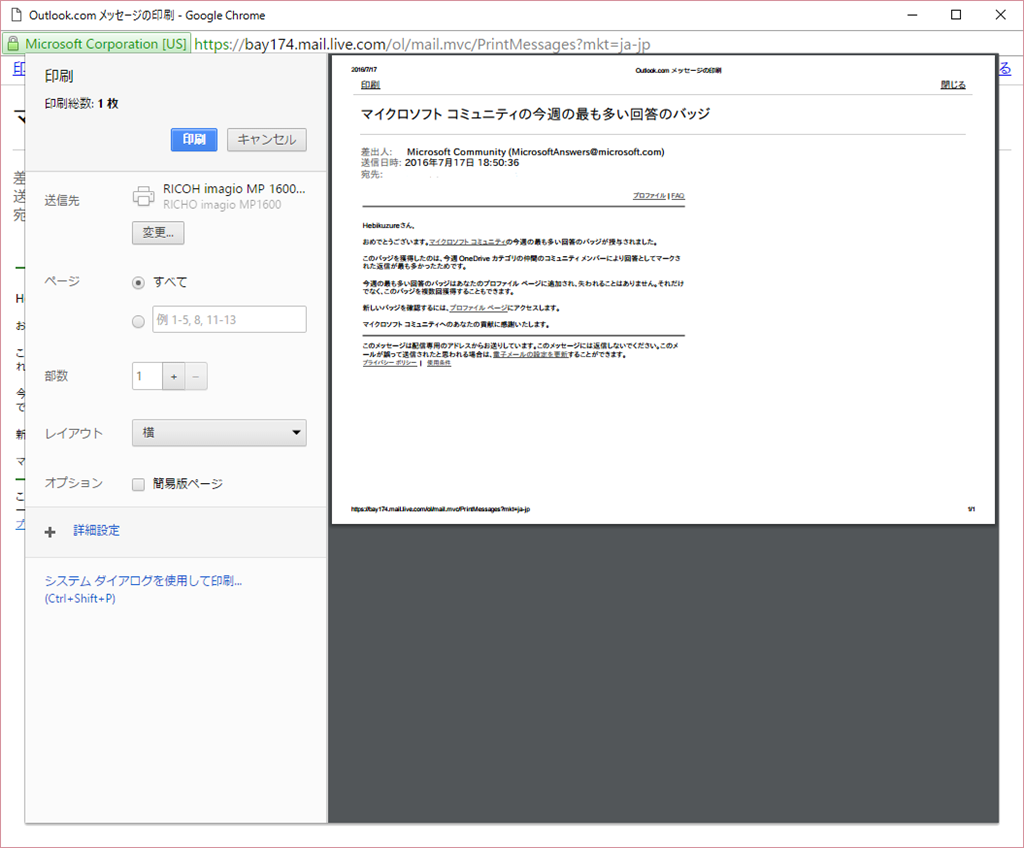1024x848 pixels.
Task: Click the Hebikuzure greeting line in preview
Action: click(389, 225)
